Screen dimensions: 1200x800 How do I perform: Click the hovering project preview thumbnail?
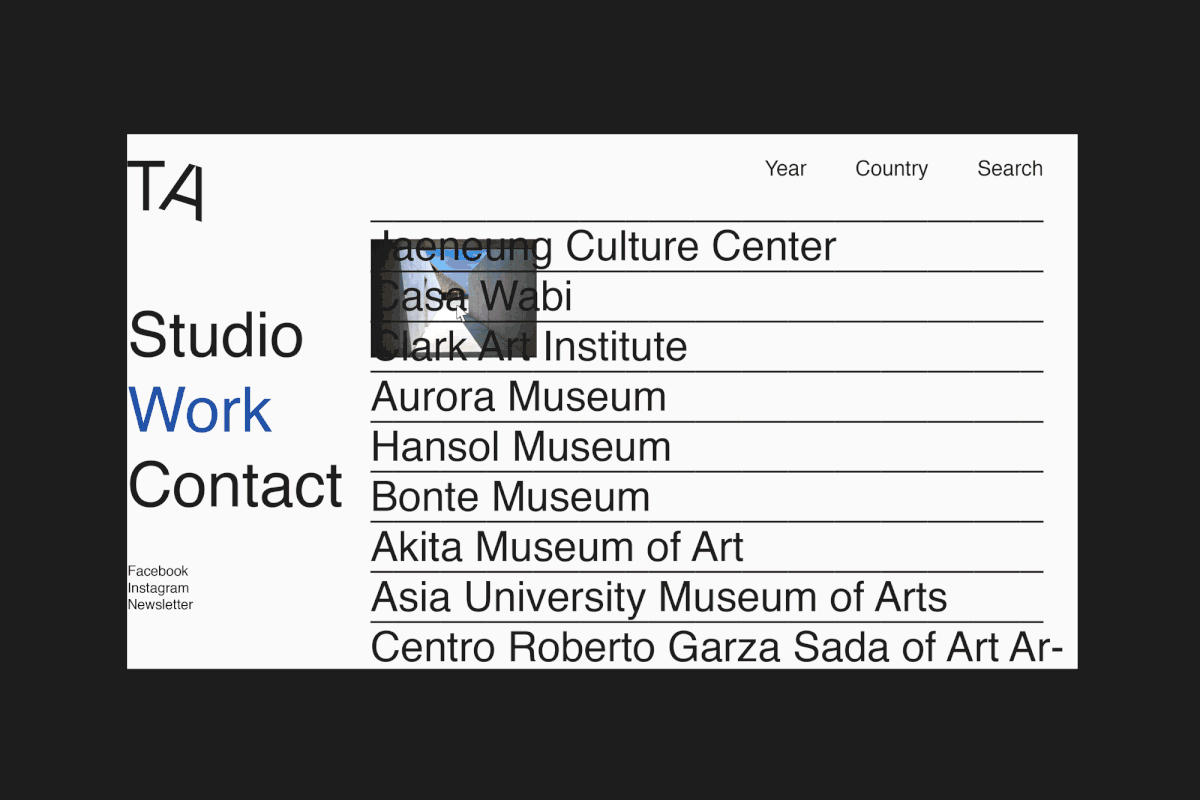pyautogui.click(x=454, y=299)
